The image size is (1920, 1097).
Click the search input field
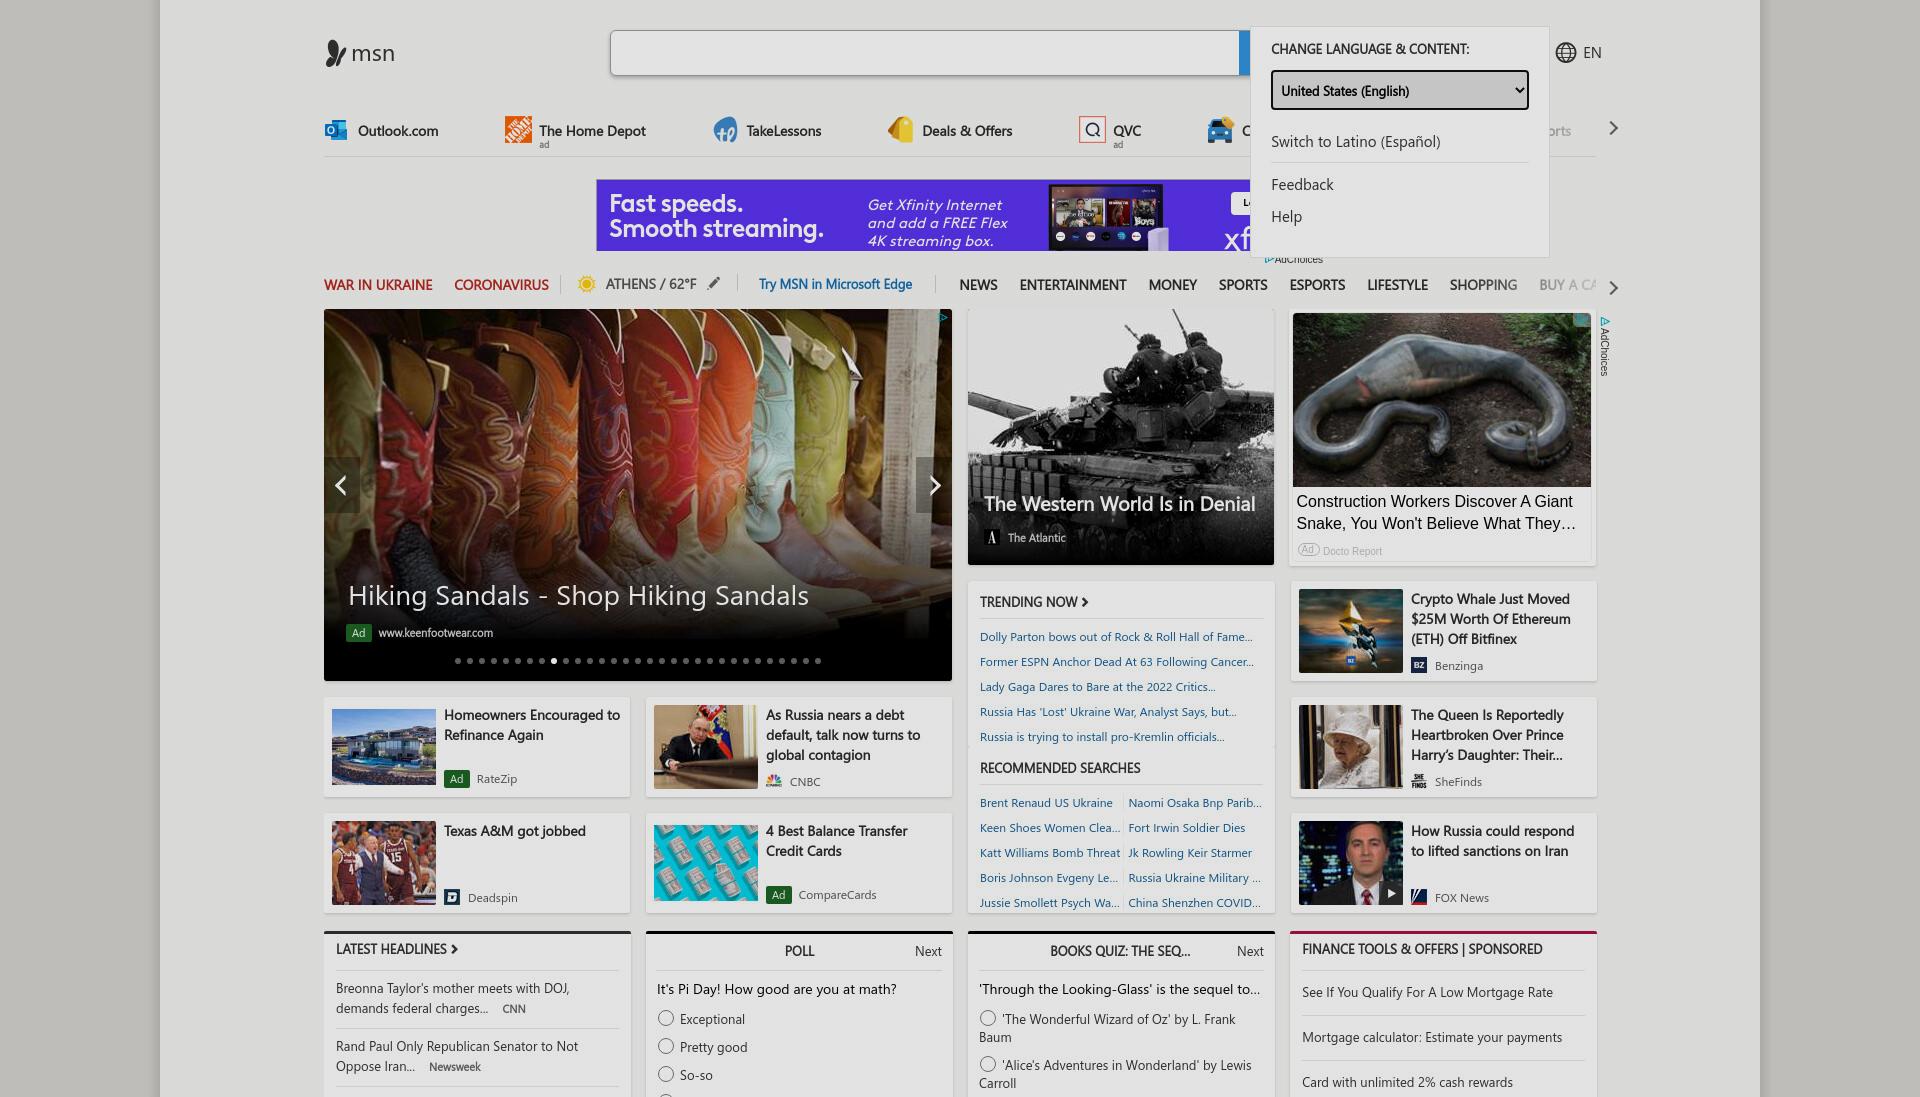pos(925,53)
